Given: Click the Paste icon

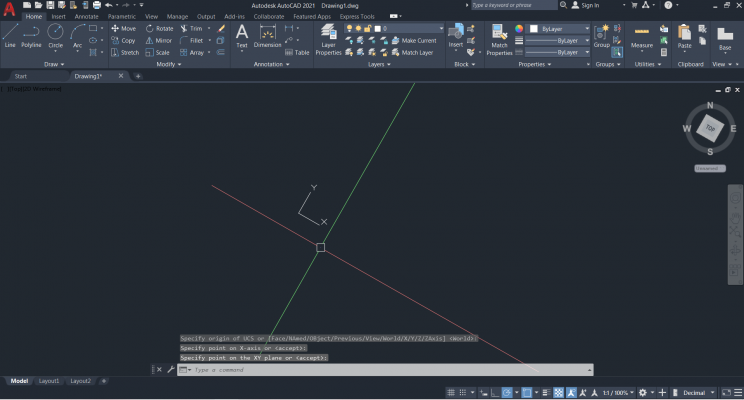Looking at the screenshot, I should [x=684, y=36].
